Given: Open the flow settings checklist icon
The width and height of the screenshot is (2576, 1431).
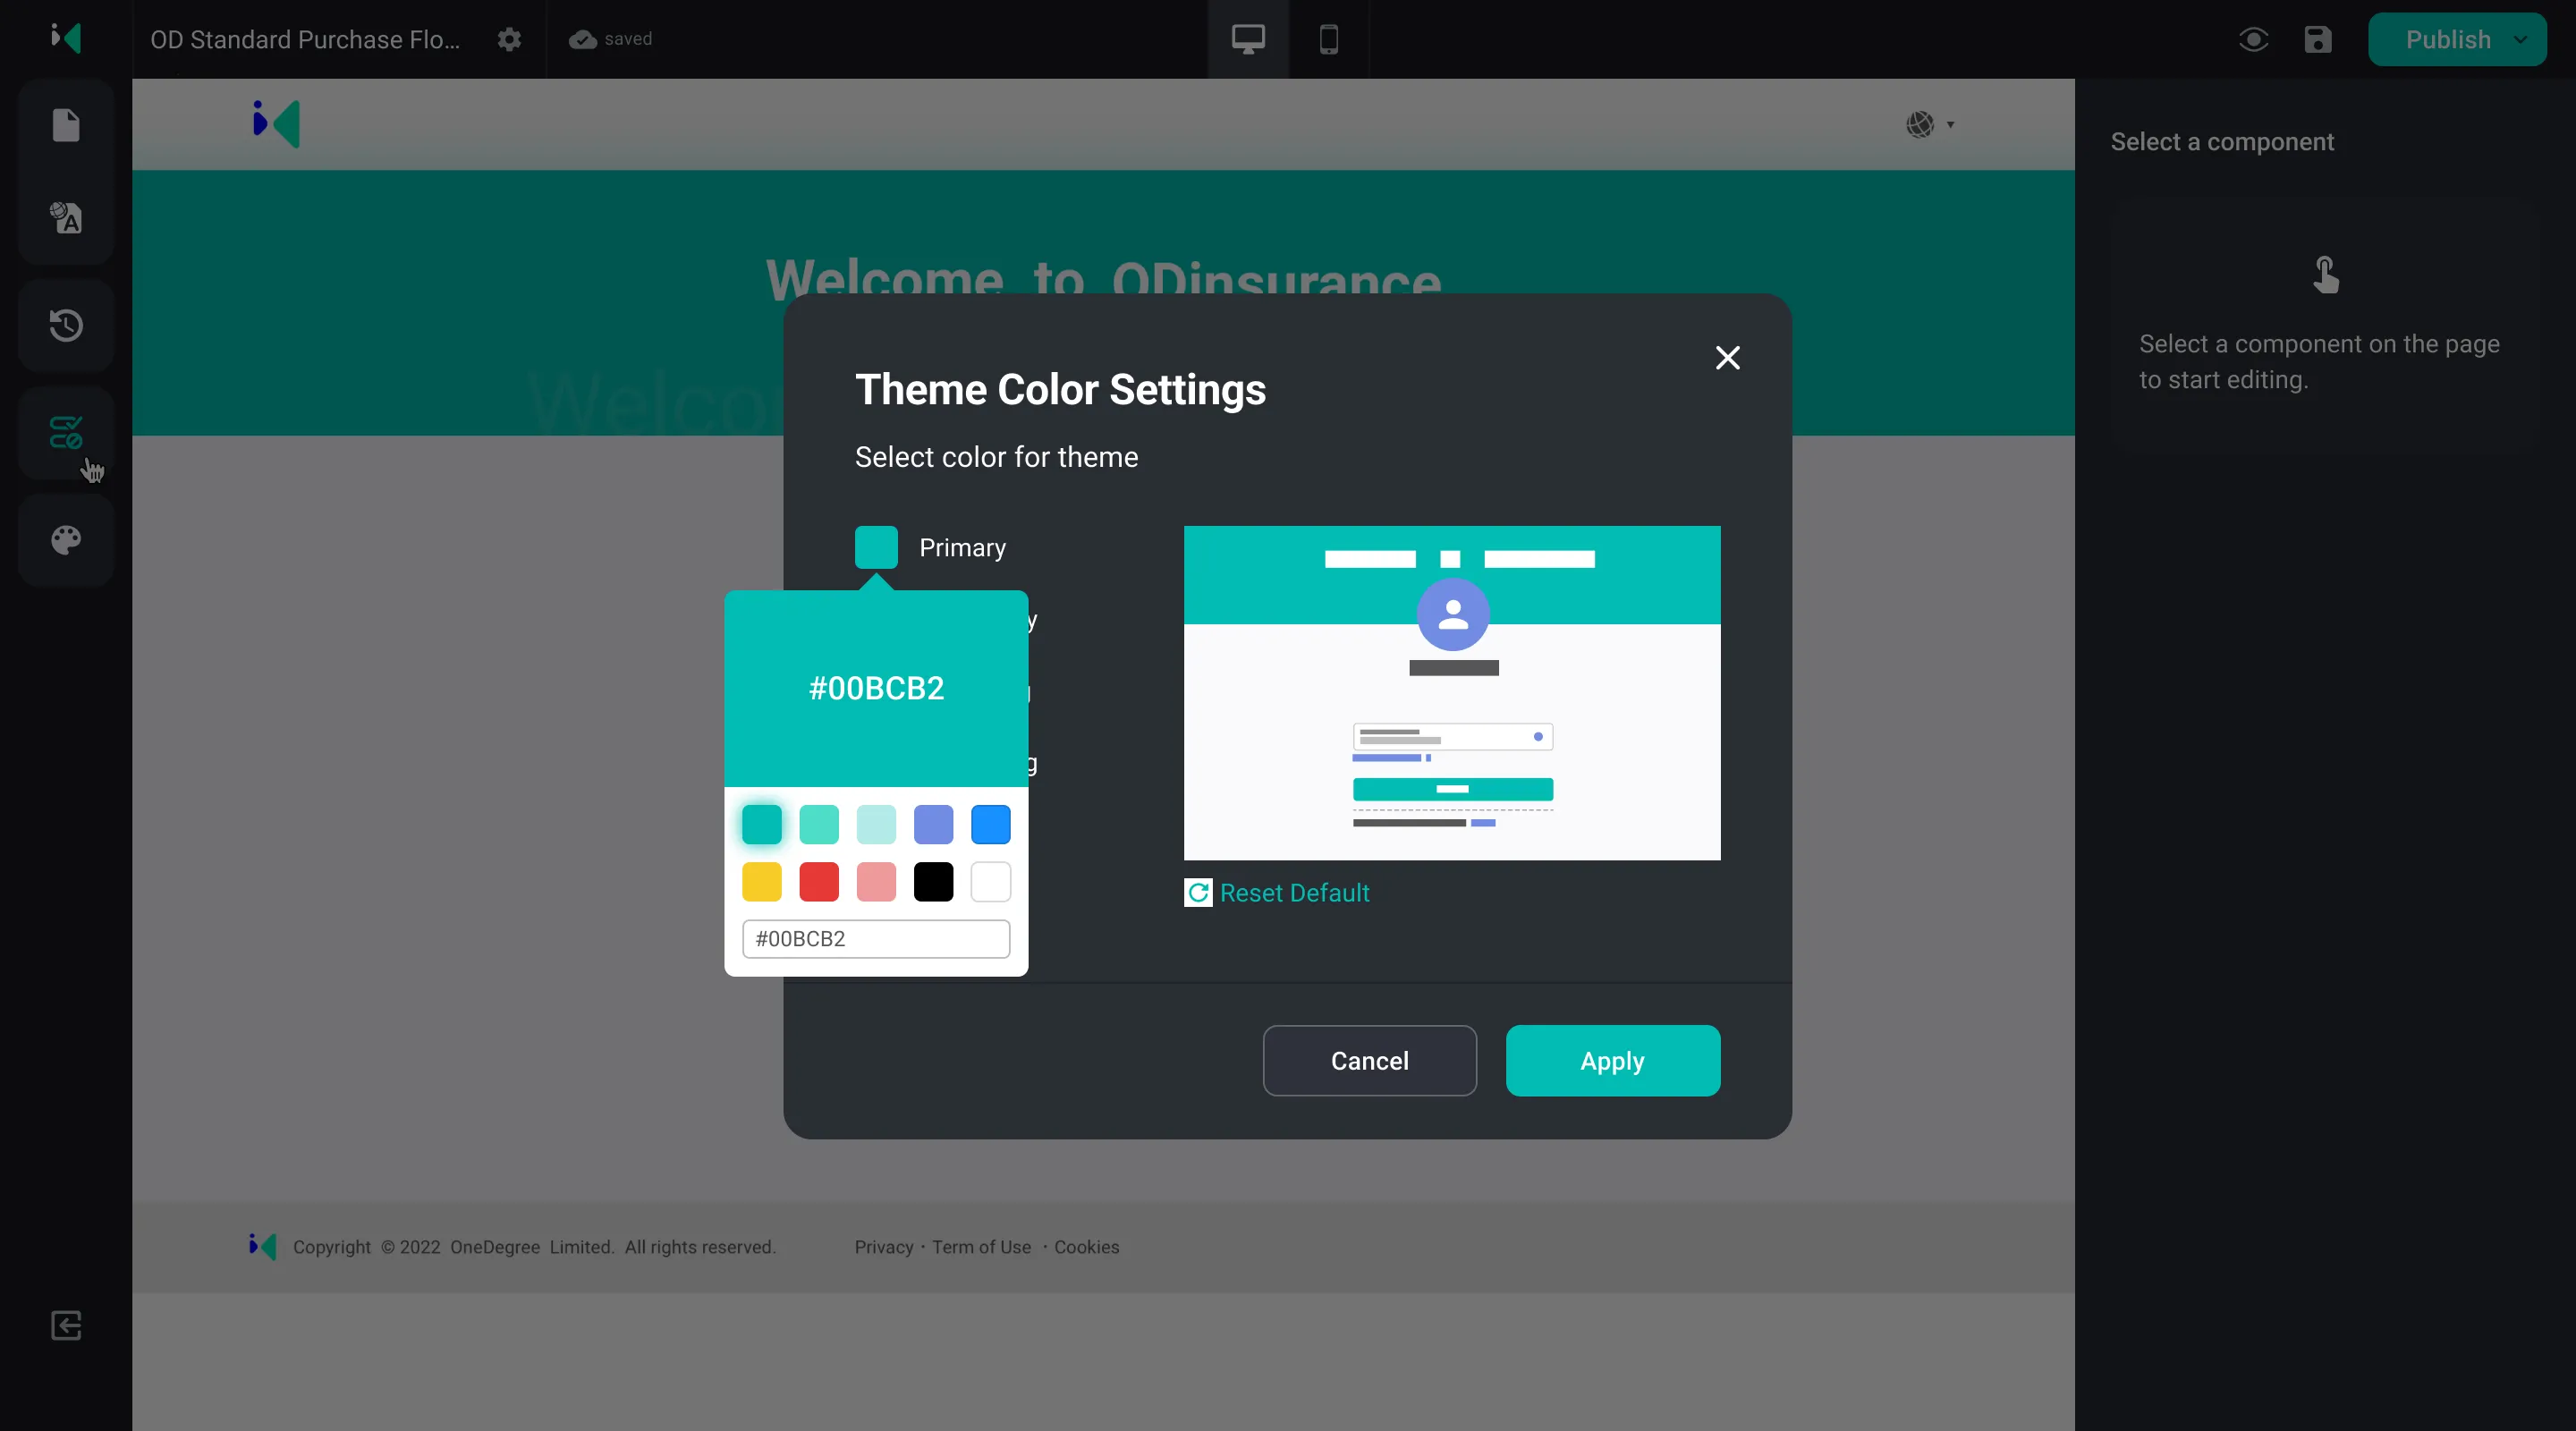Looking at the screenshot, I should click(66, 432).
